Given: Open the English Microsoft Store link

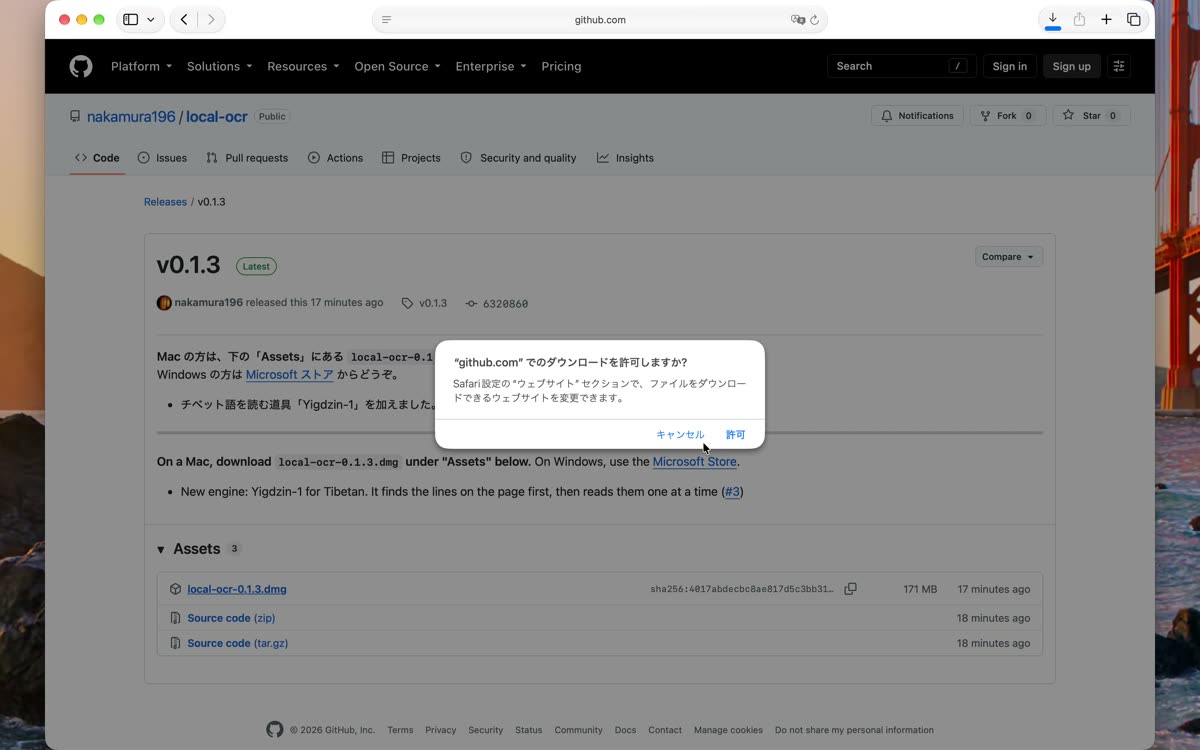Looking at the screenshot, I should [695, 462].
